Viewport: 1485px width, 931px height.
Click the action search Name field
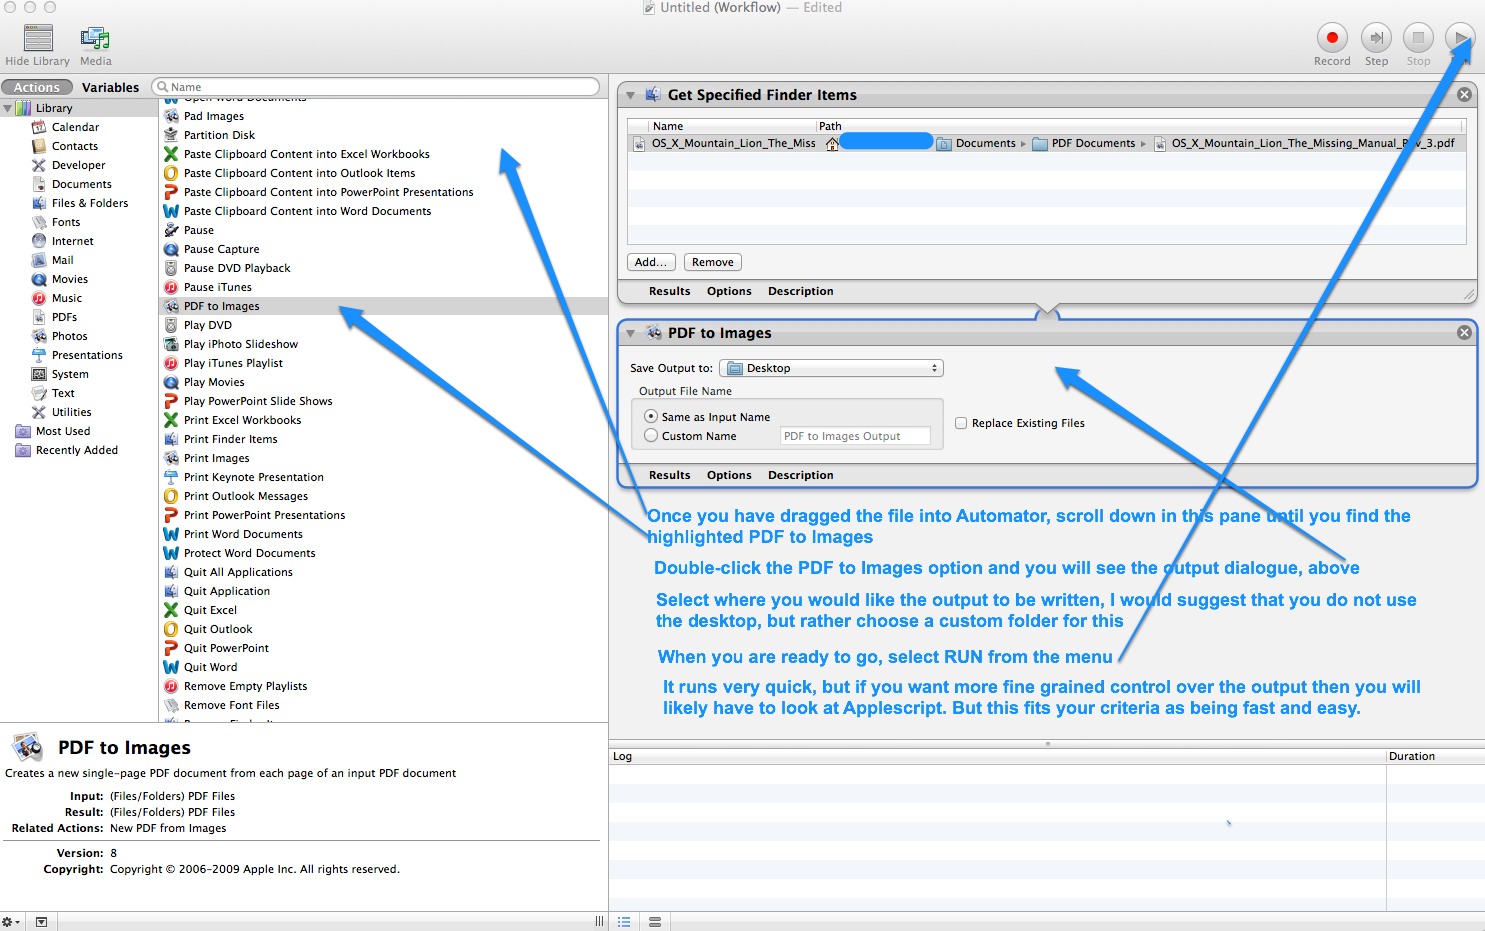(x=376, y=87)
